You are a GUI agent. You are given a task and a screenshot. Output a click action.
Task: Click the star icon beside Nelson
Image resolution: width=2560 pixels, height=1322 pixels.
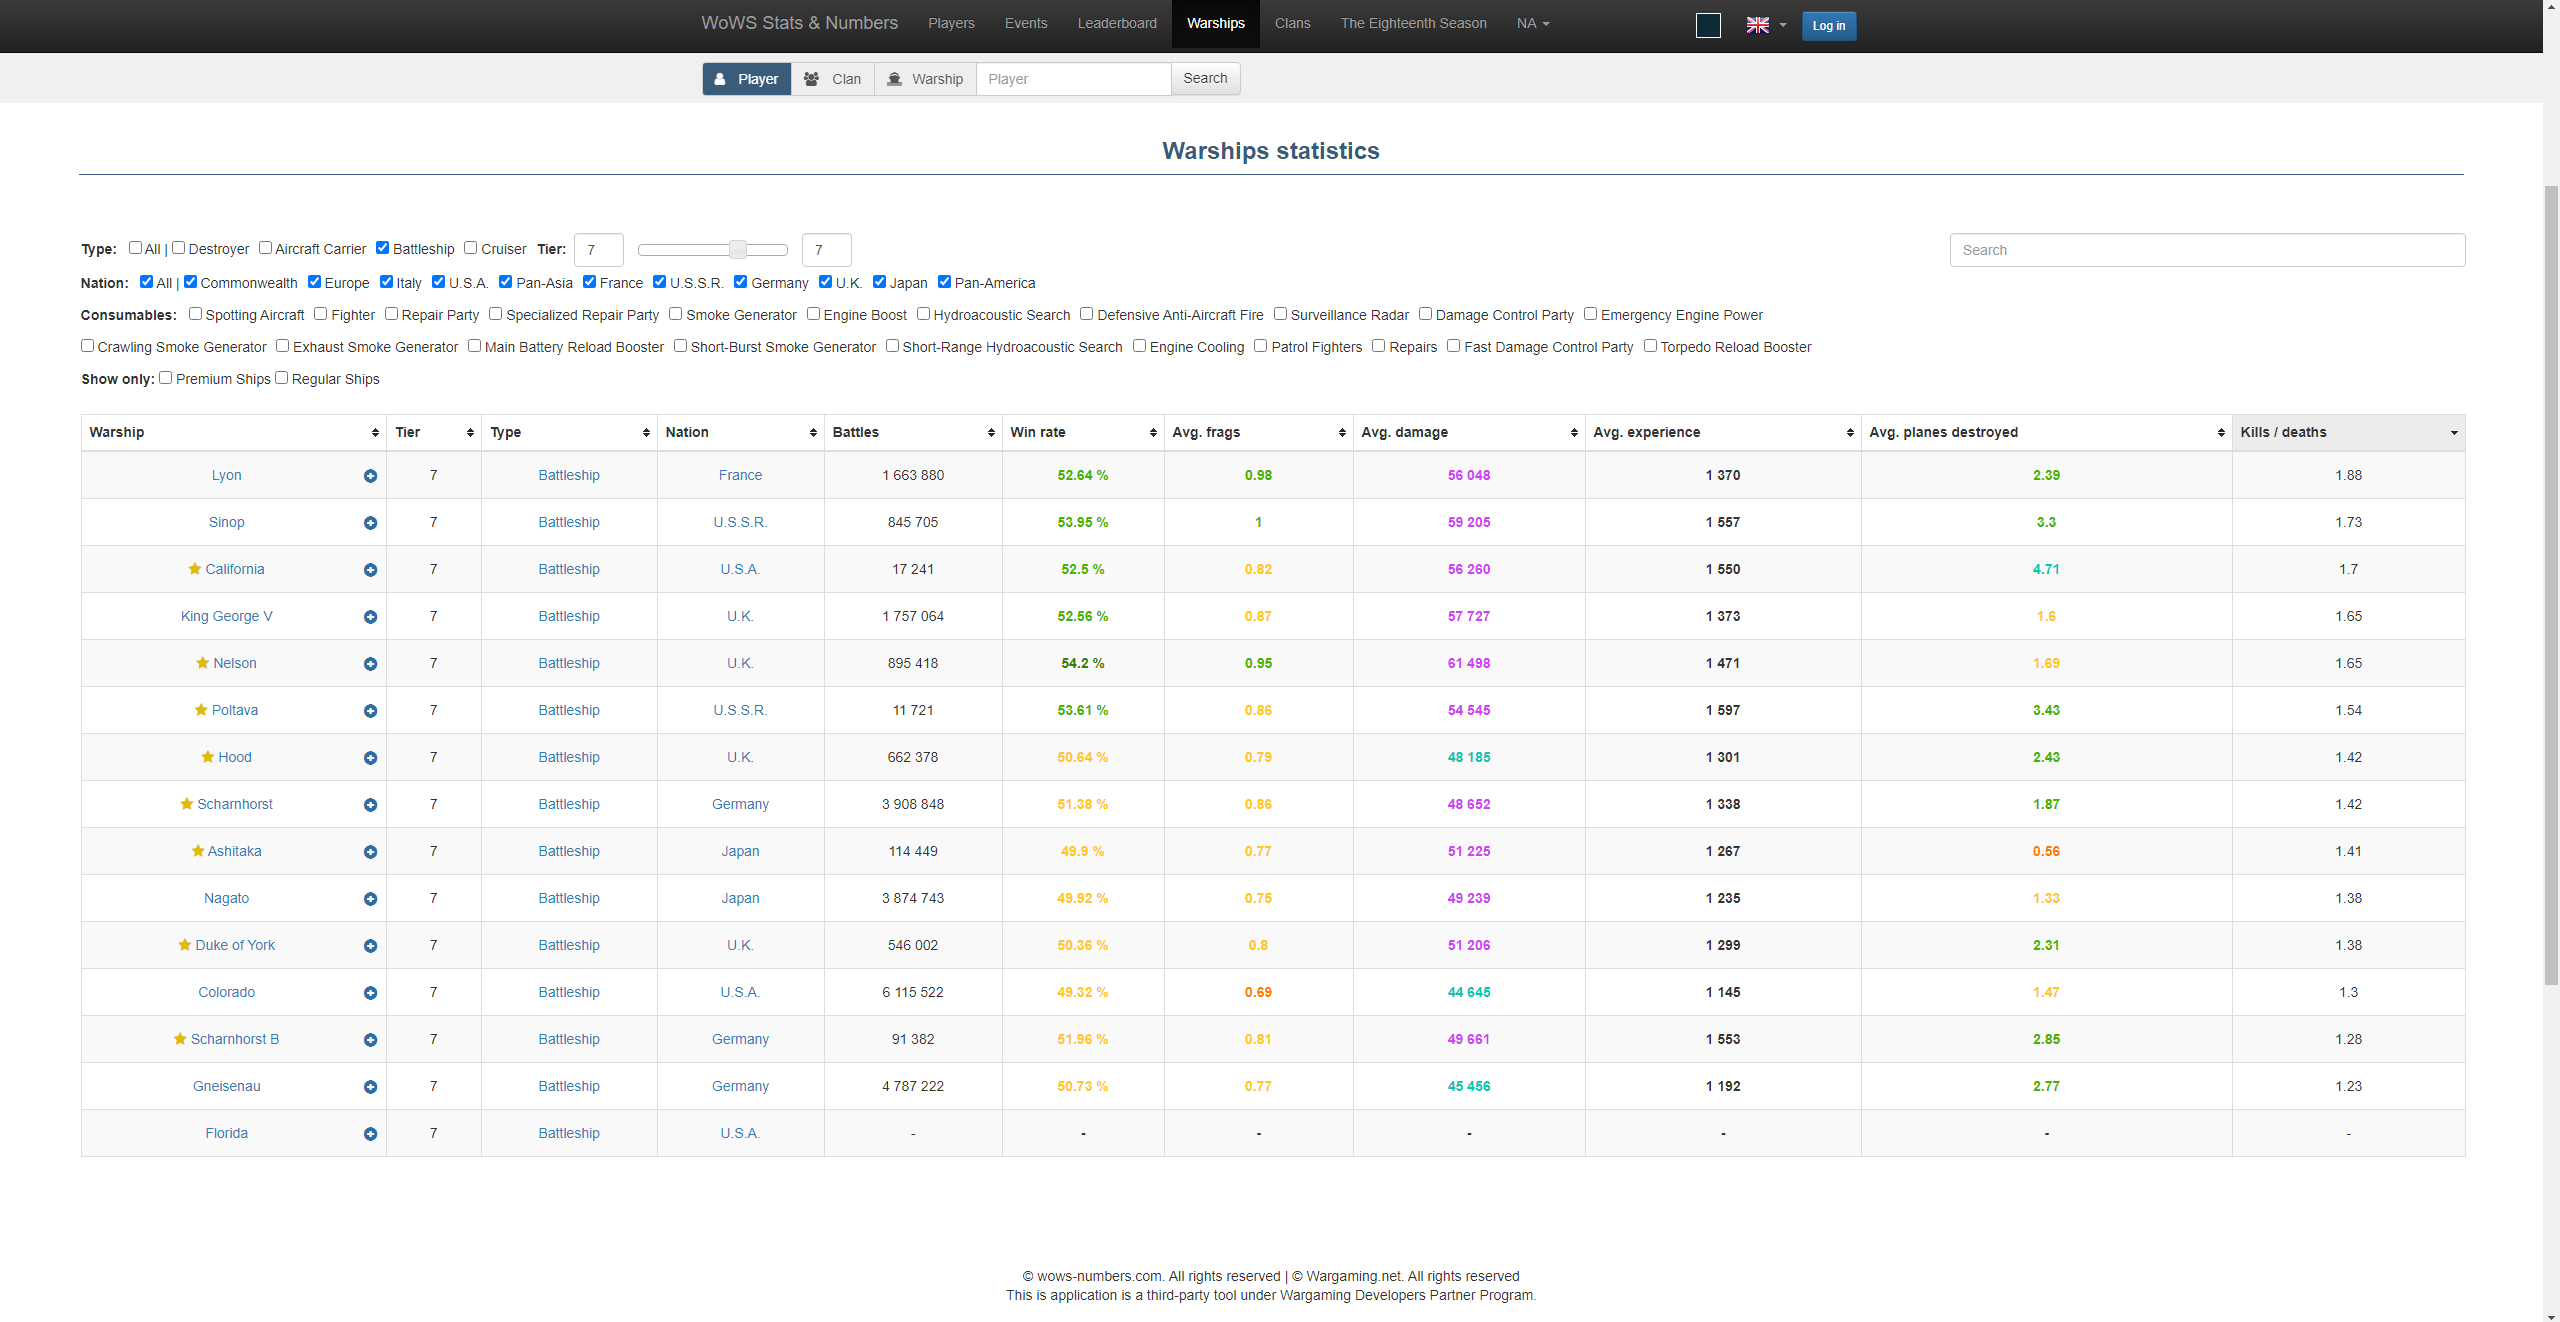point(202,663)
